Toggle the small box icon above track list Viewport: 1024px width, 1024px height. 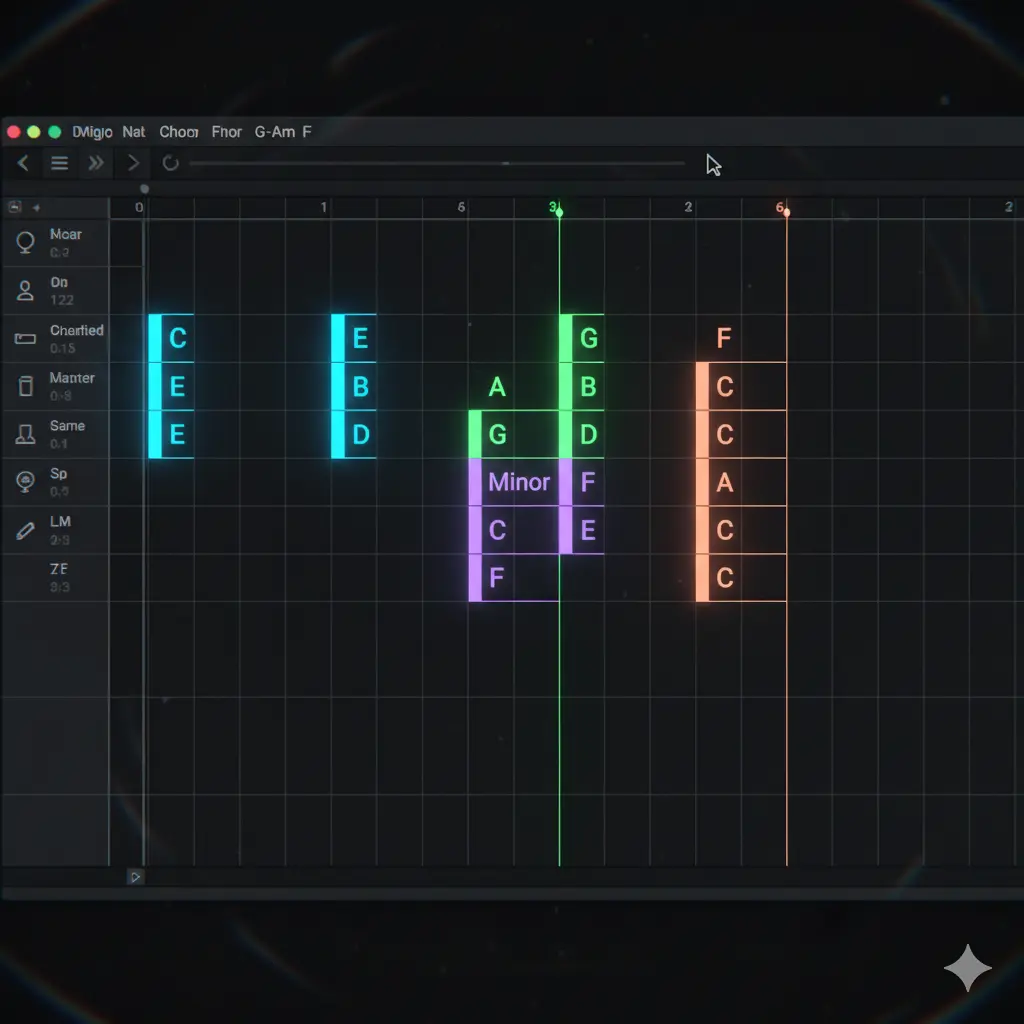(15, 207)
